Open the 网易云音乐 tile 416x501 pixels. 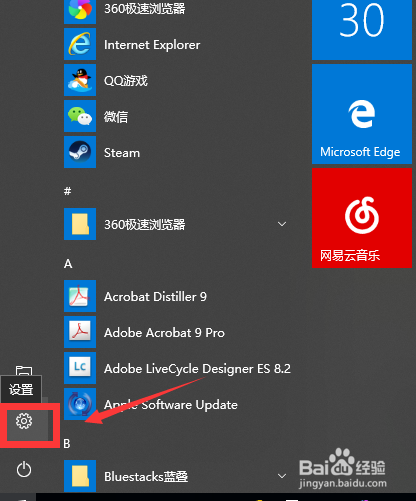pyautogui.click(x=362, y=218)
